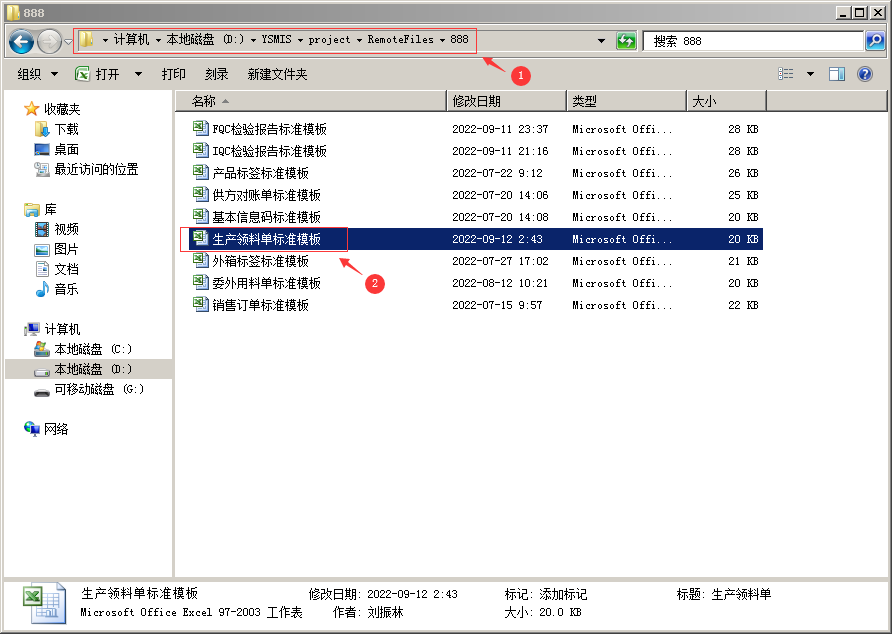Select the FQC检验报告标准模板 Excel file icon
The height and width of the screenshot is (634, 892).
pos(200,128)
